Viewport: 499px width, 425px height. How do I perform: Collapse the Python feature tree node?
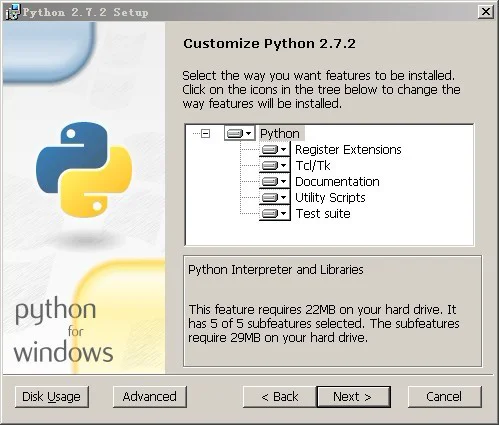click(x=206, y=134)
